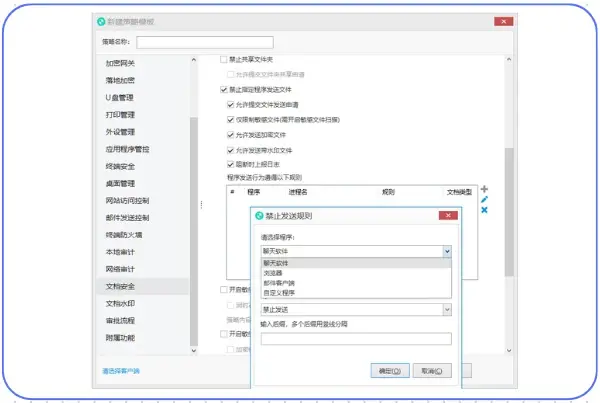
Task: Close the 新建策略模板 window
Action: [x=504, y=21]
